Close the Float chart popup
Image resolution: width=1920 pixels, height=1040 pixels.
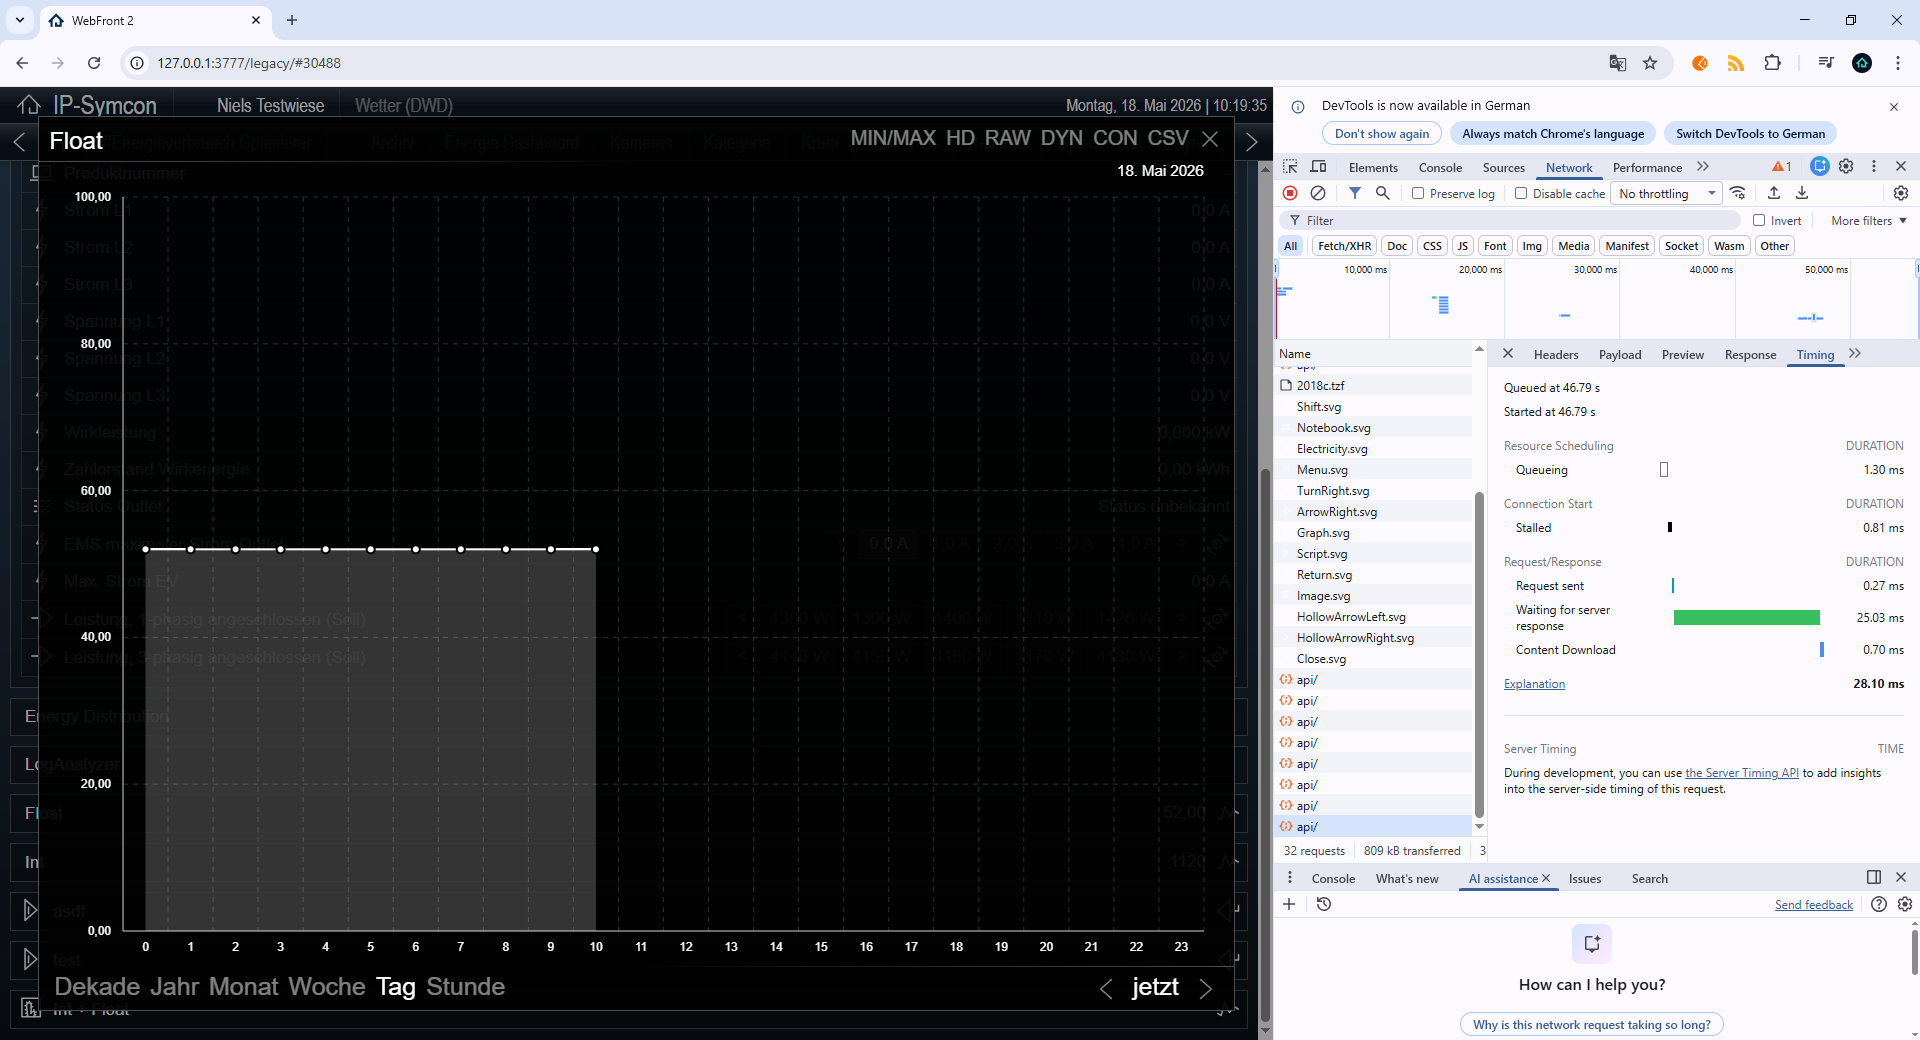1210,139
